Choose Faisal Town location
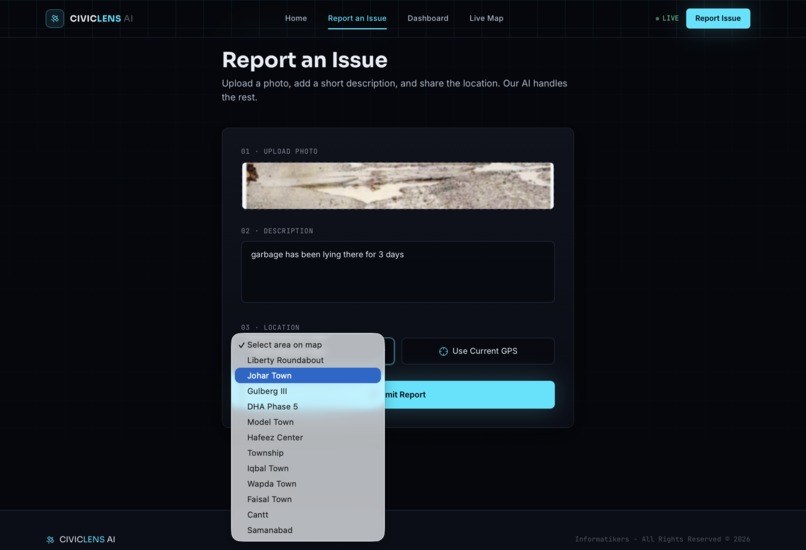Image resolution: width=806 pixels, height=550 pixels. tap(307, 499)
